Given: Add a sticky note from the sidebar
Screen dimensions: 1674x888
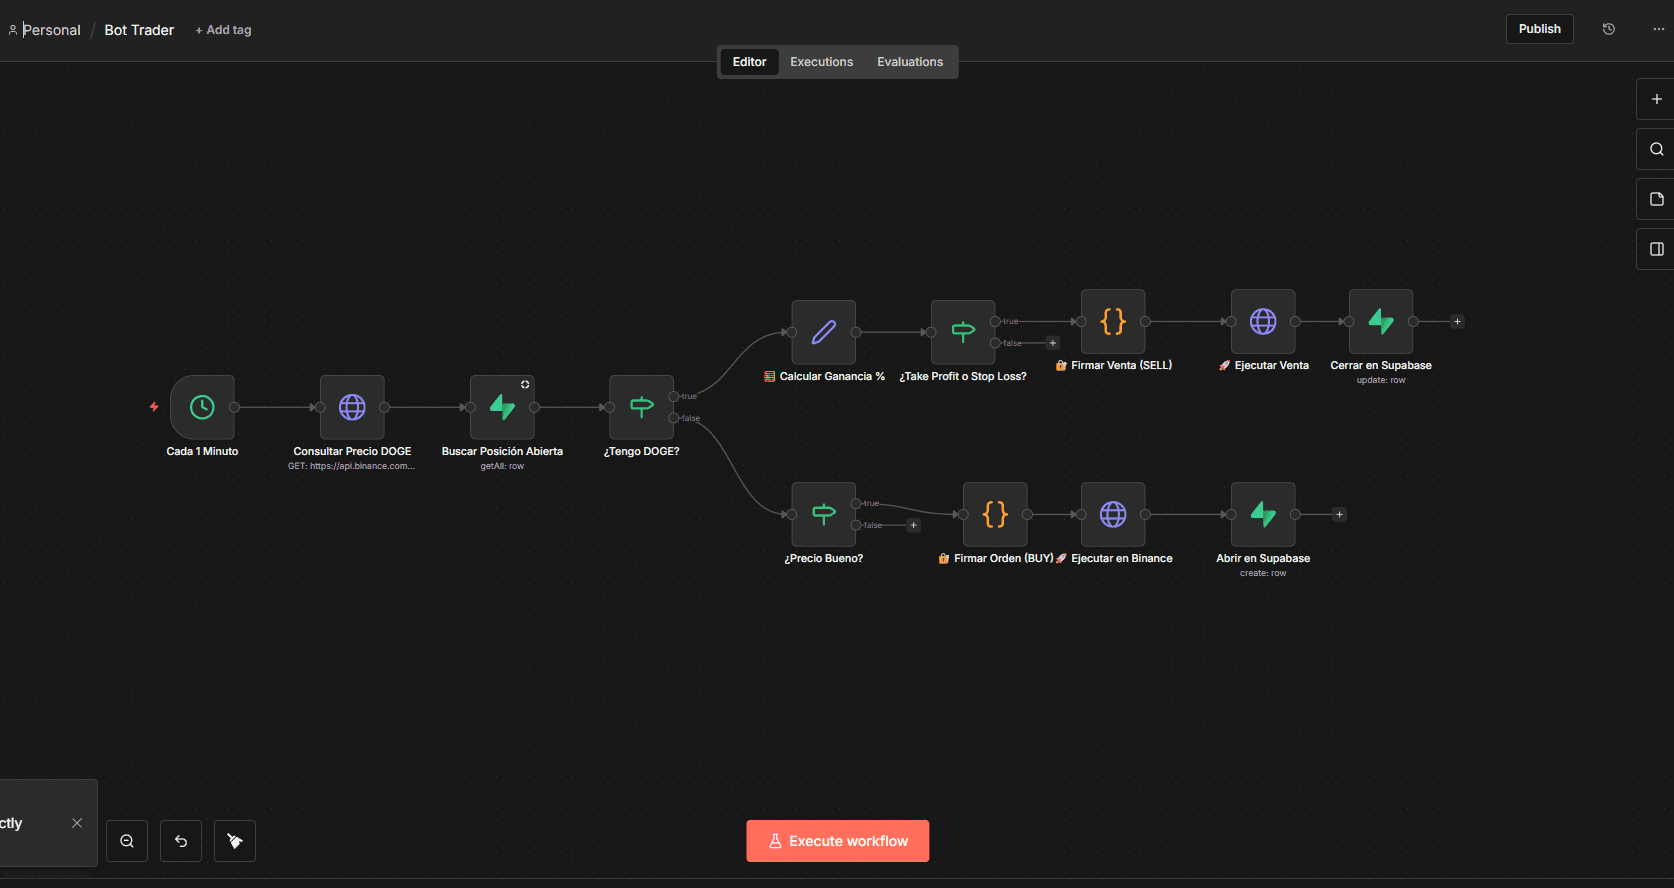Looking at the screenshot, I should point(1656,199).
